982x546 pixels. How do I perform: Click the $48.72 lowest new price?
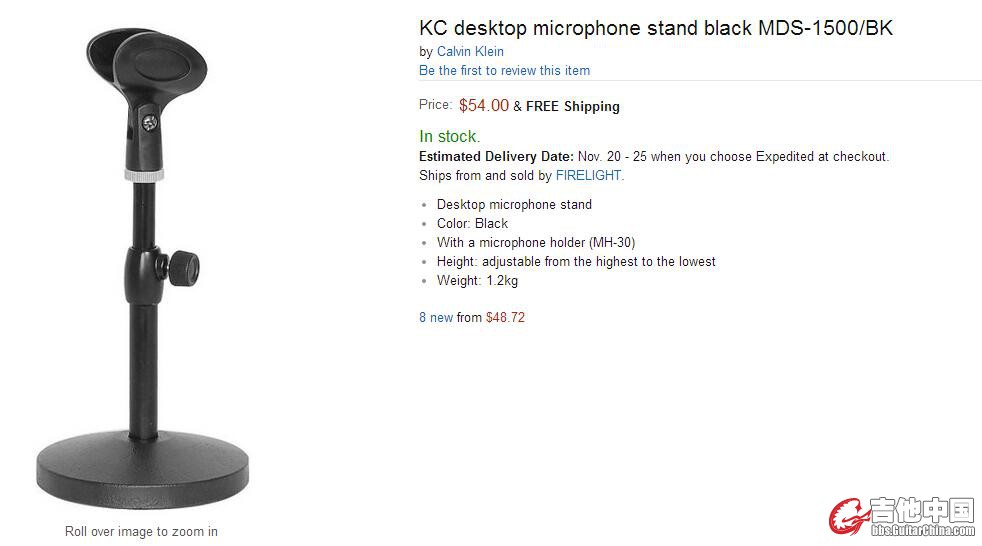pyautogui.click(x=505, y=317)
